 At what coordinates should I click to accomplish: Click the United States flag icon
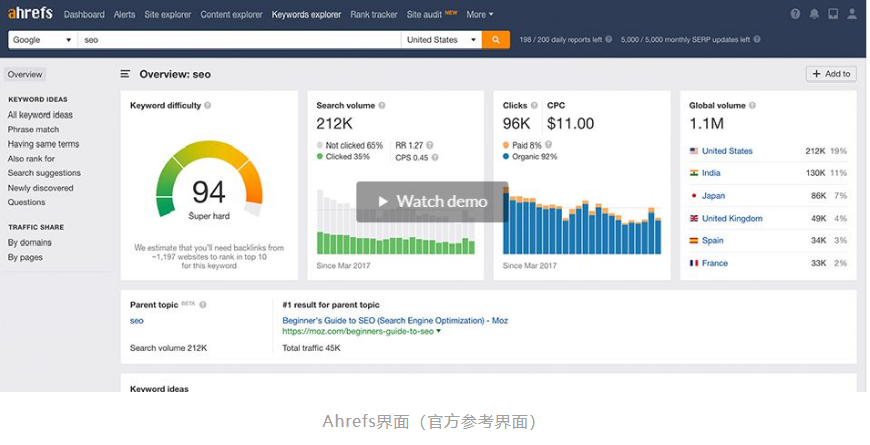pos(694,151)
